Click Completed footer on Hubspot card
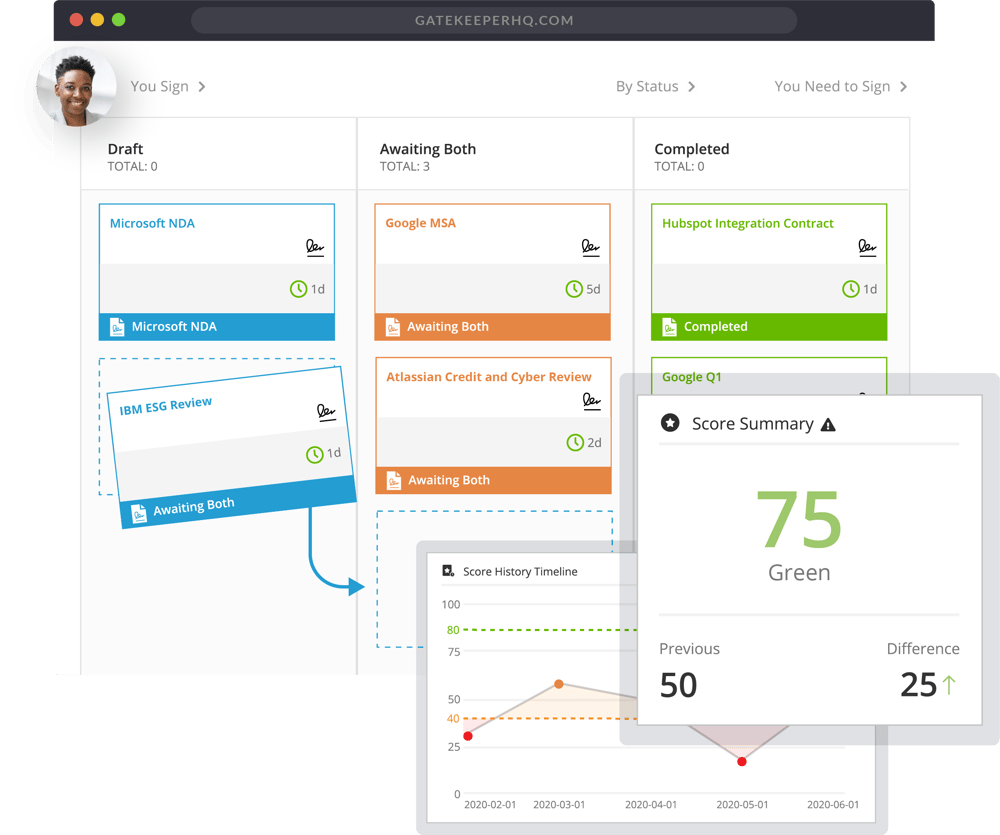 coord(769,327)
